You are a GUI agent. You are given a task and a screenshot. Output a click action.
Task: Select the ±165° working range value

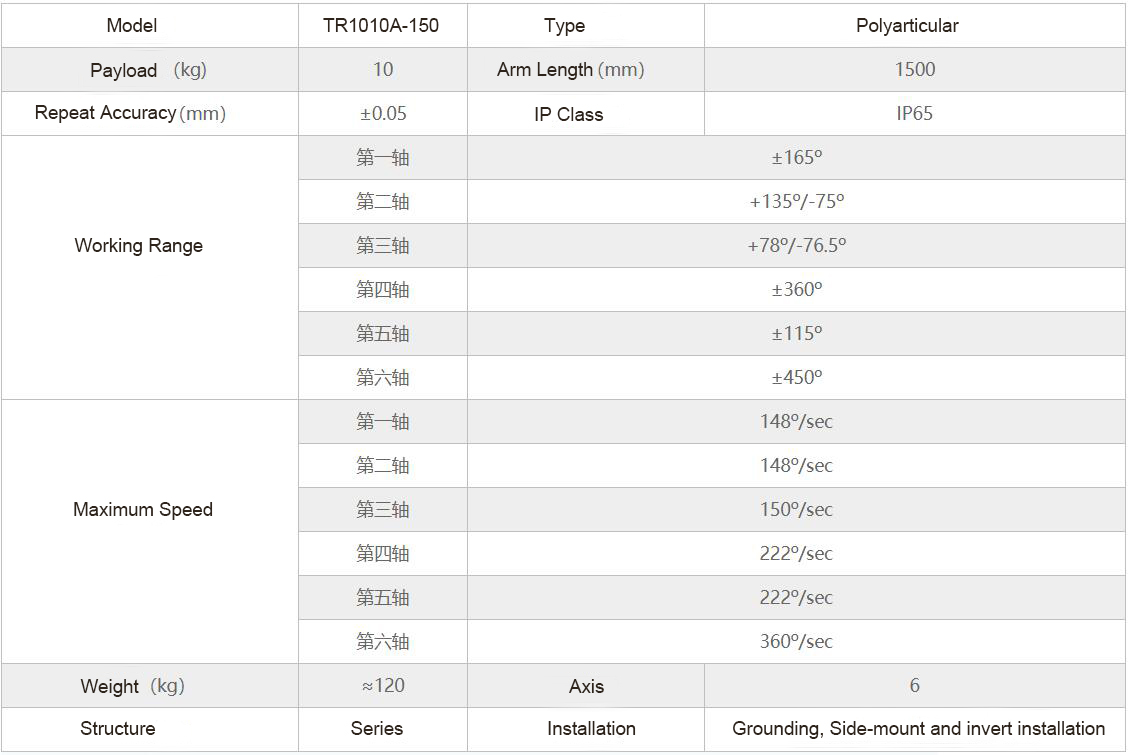click(796, 158)
